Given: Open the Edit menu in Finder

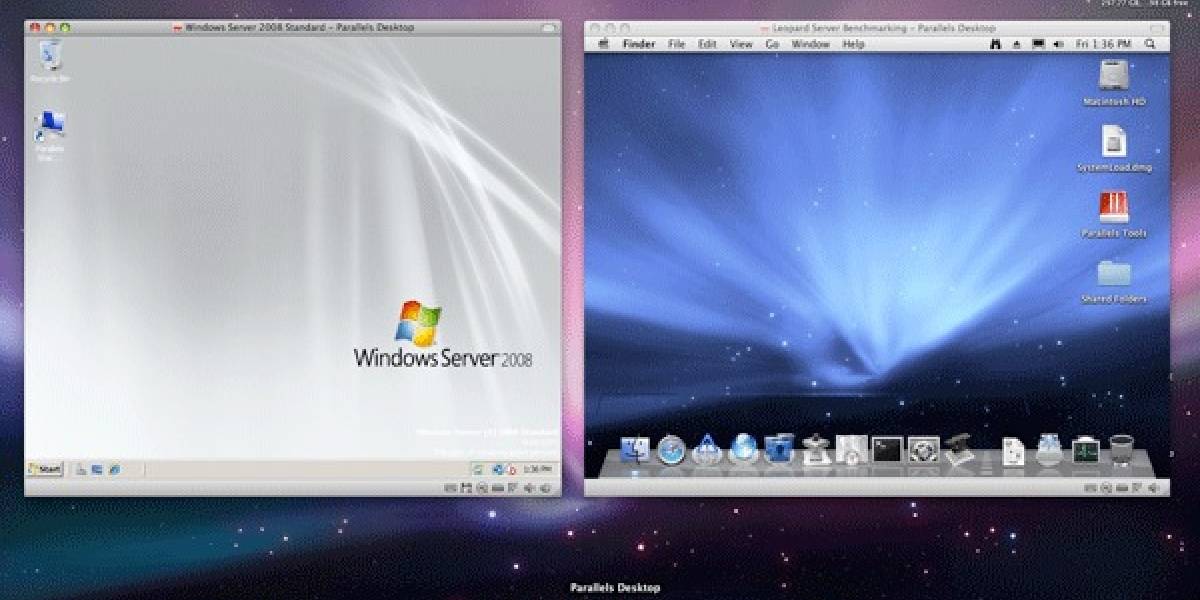Looking at the screenshot, I should 708,44.
